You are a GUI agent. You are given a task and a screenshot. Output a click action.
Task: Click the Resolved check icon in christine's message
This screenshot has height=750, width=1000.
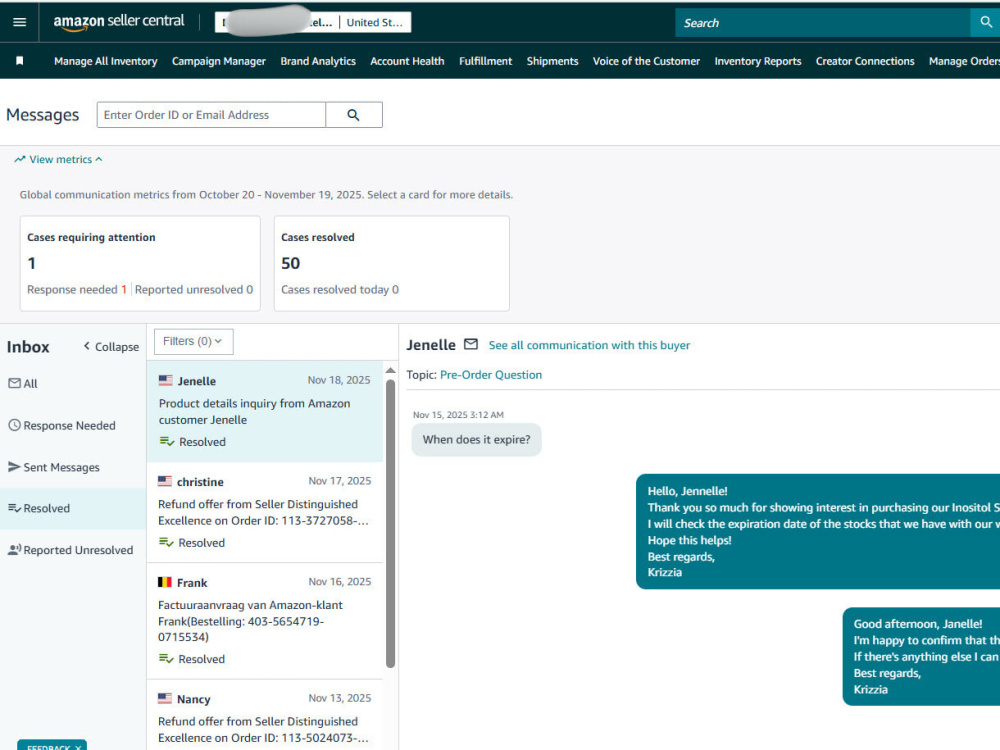[166, 542]
